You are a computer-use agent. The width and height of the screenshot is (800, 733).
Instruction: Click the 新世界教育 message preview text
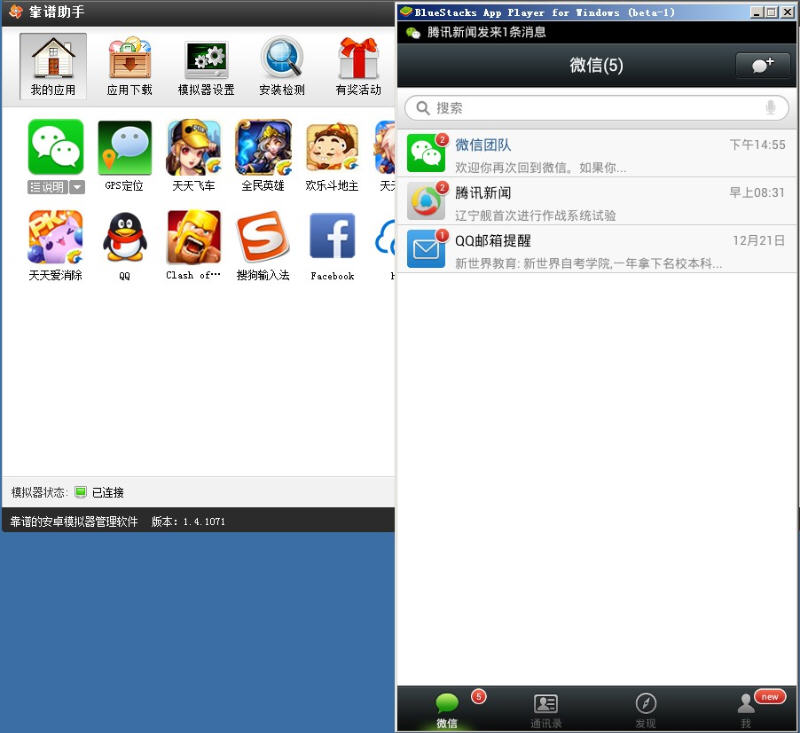point(588,263)
